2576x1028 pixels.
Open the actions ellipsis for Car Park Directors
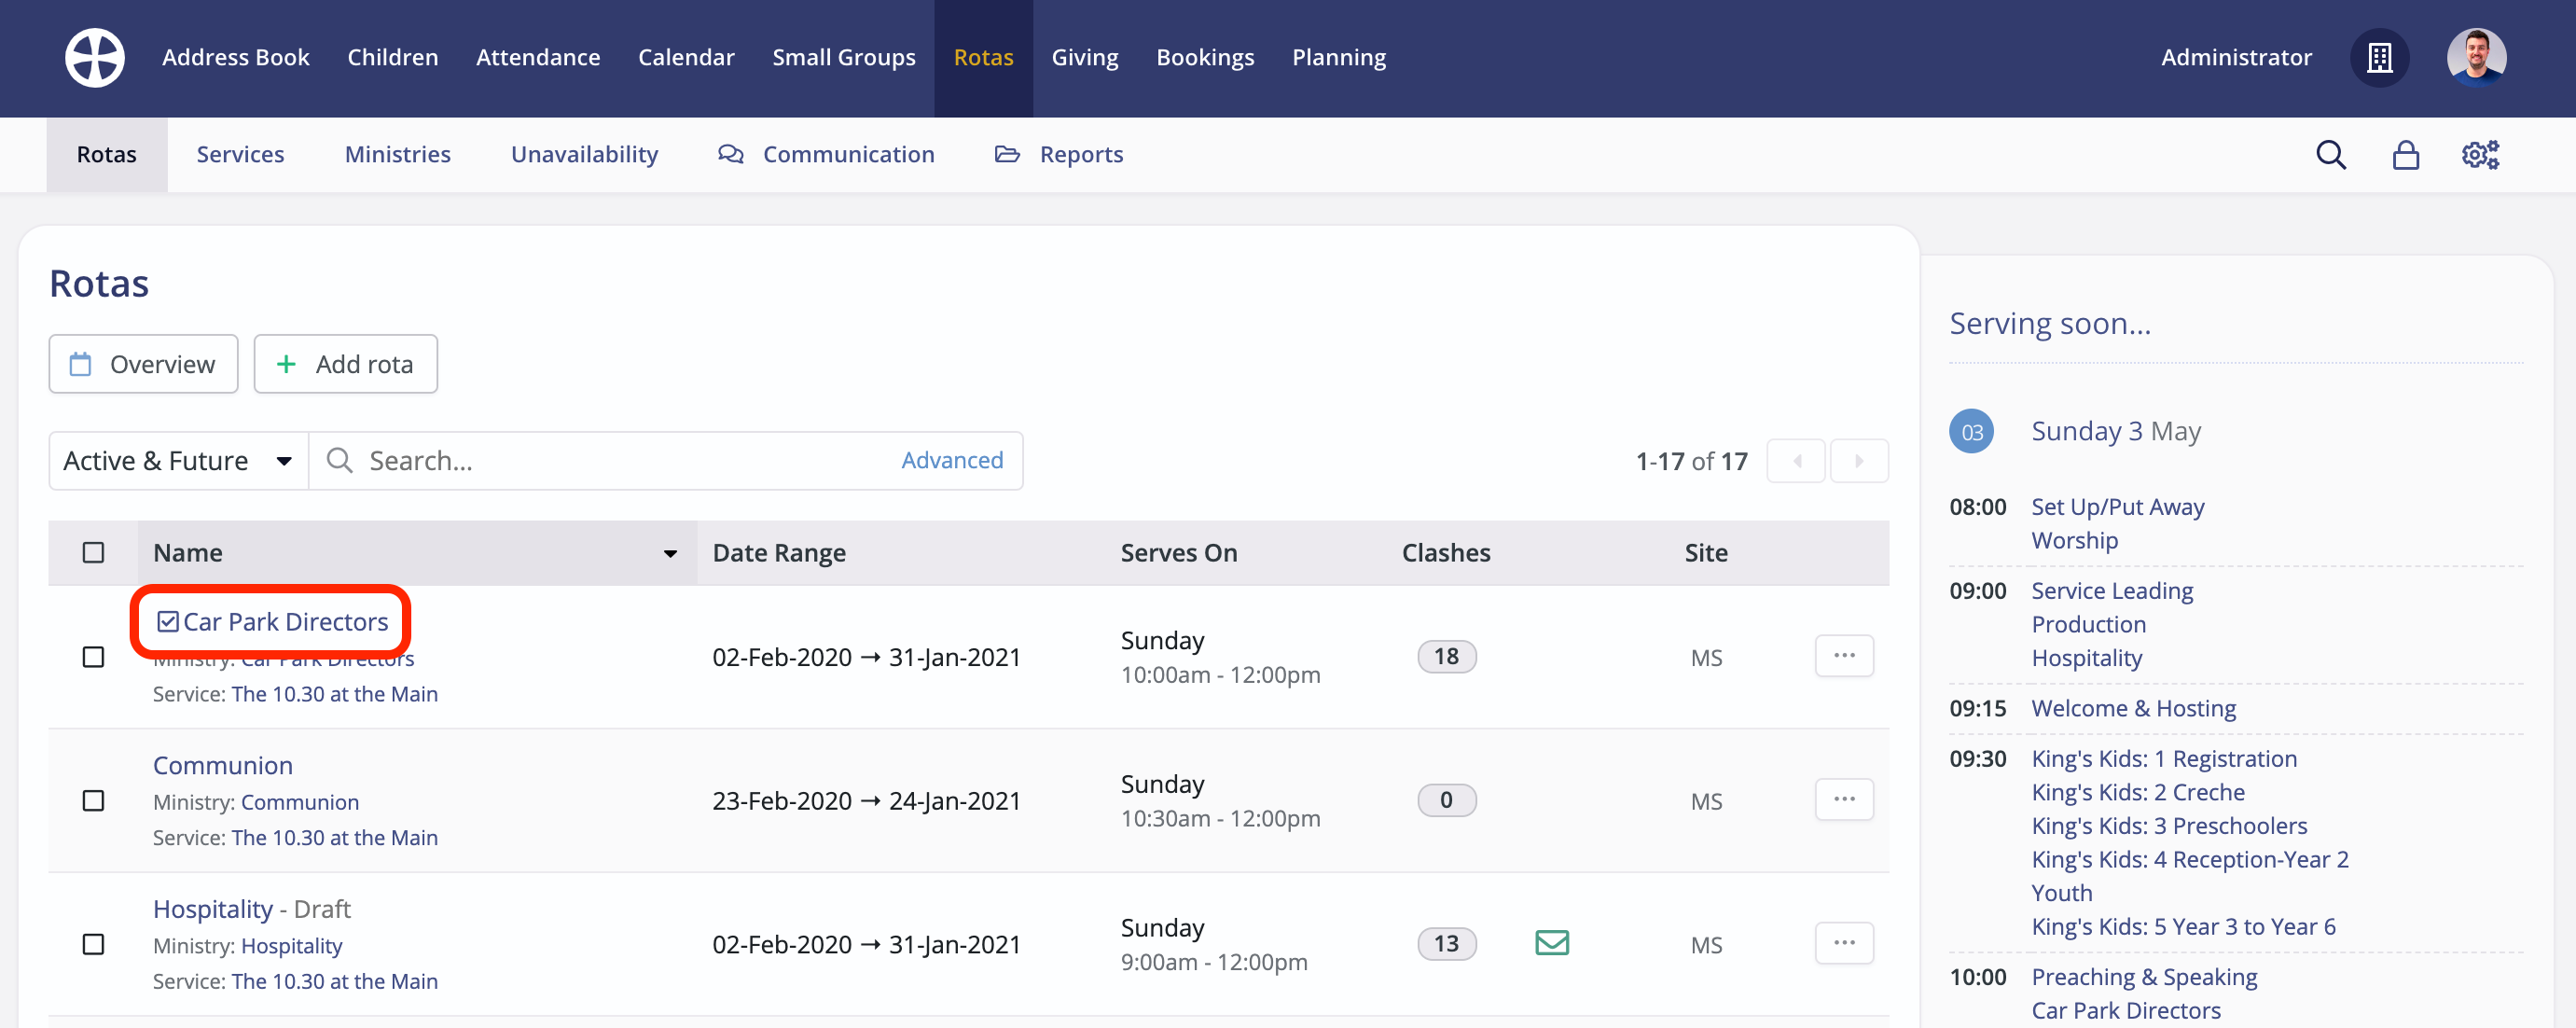pyautogui.click(x=1845, y=656)
